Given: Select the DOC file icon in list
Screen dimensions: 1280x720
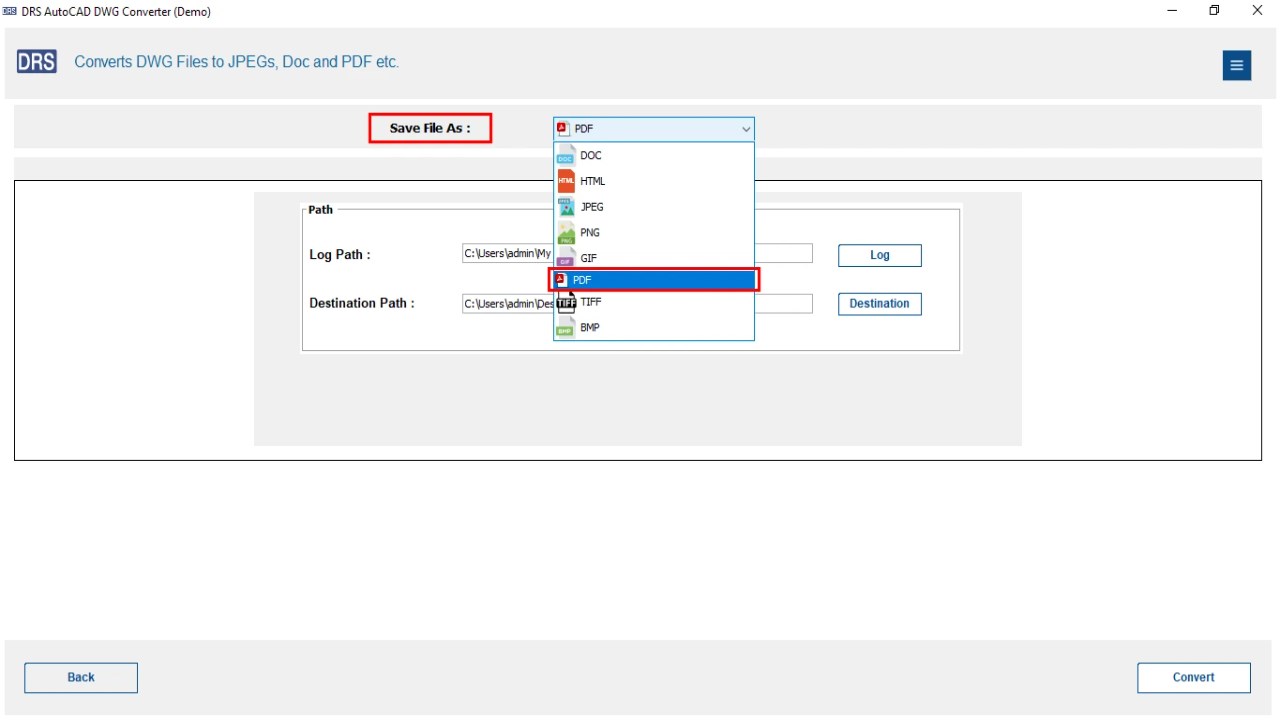Looking at the screenshot, I should 566,155.
